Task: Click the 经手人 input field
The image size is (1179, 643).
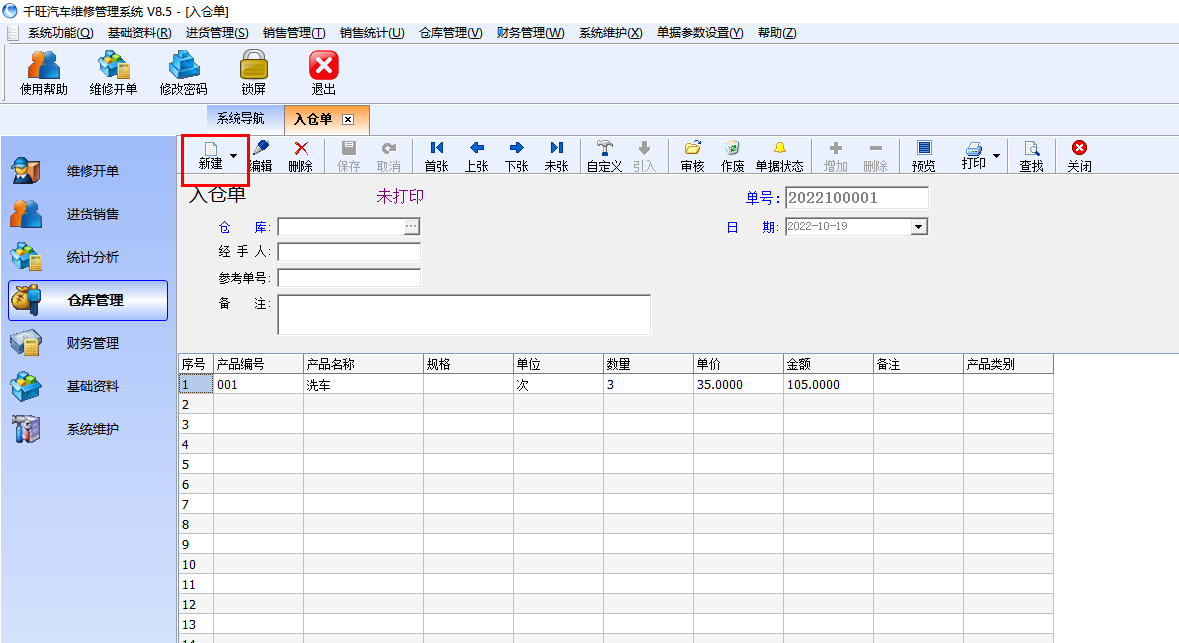Action: (349, 252)
